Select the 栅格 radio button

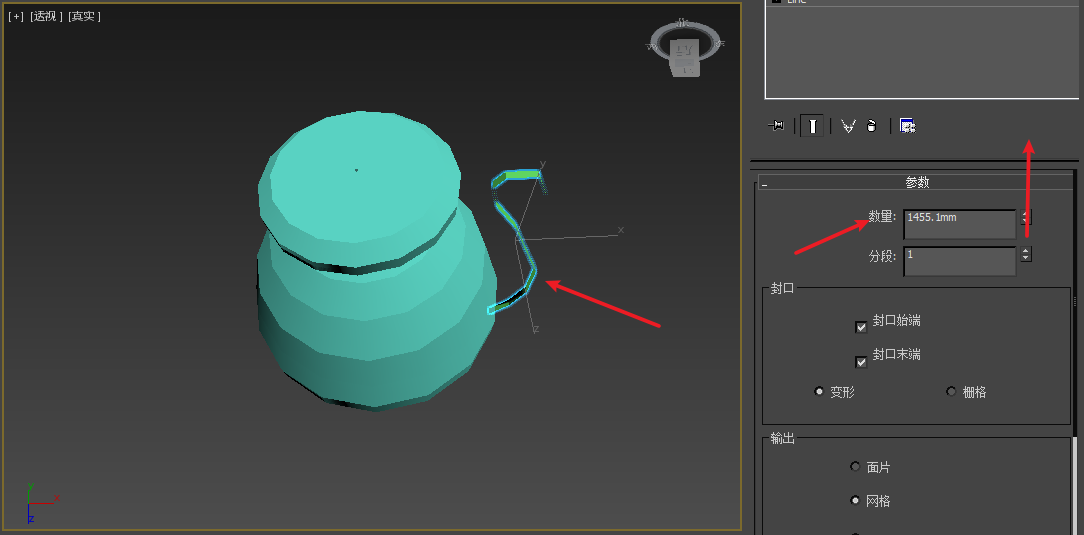tap(951, 391)
